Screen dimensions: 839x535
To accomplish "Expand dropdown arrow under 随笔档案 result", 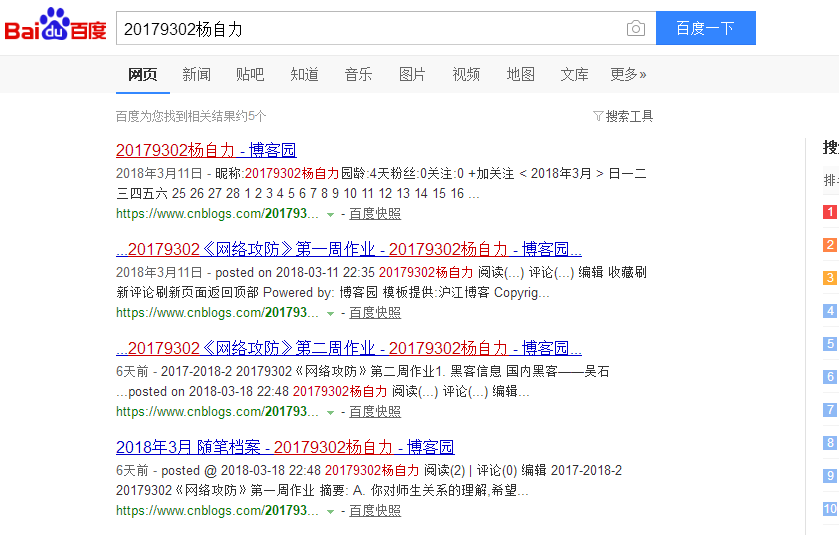I will [330, 511].
